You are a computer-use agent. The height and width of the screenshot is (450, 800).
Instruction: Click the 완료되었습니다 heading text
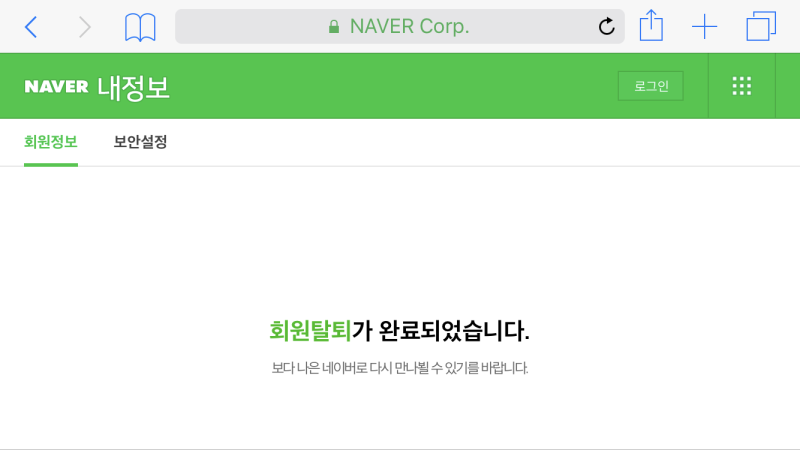(454, 331)
